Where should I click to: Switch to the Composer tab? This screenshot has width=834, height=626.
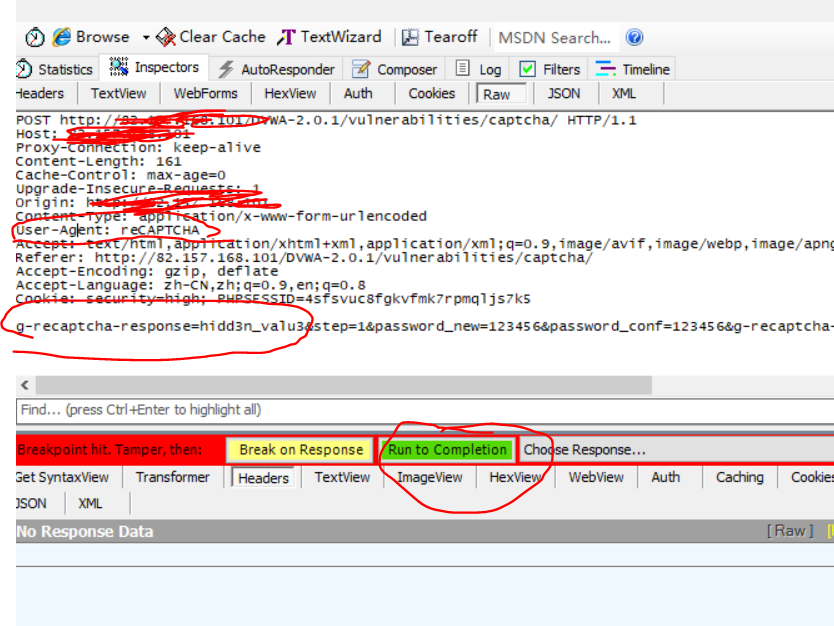point(394,69)
